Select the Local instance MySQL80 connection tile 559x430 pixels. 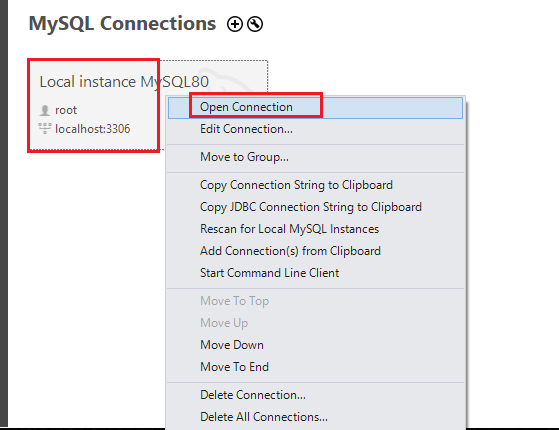click(x=148, y=105)
